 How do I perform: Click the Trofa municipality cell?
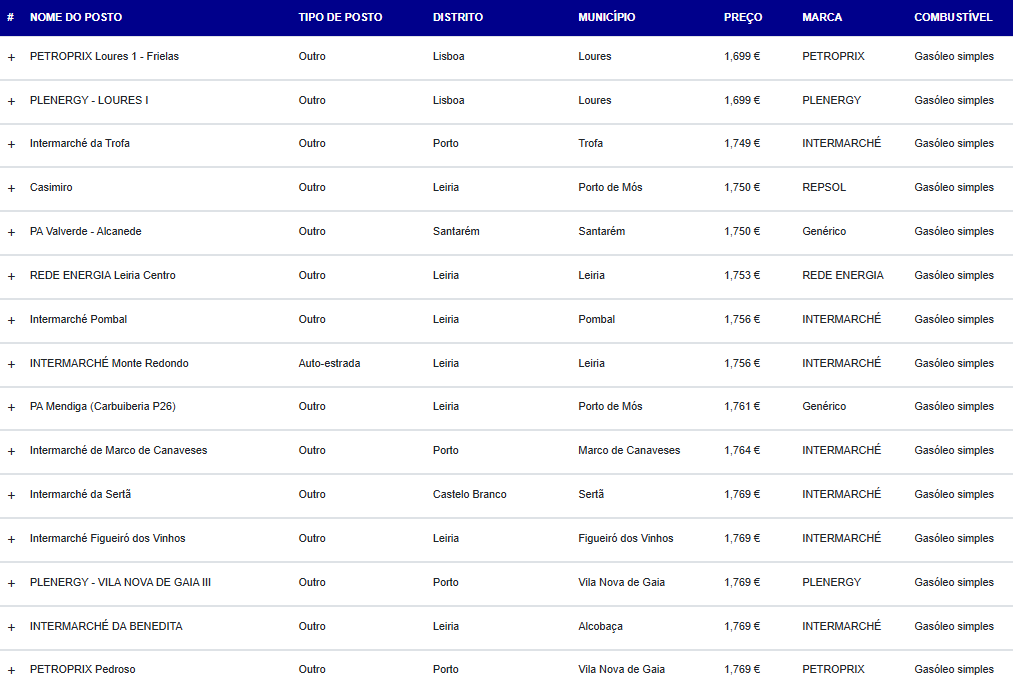click(590, 143)
